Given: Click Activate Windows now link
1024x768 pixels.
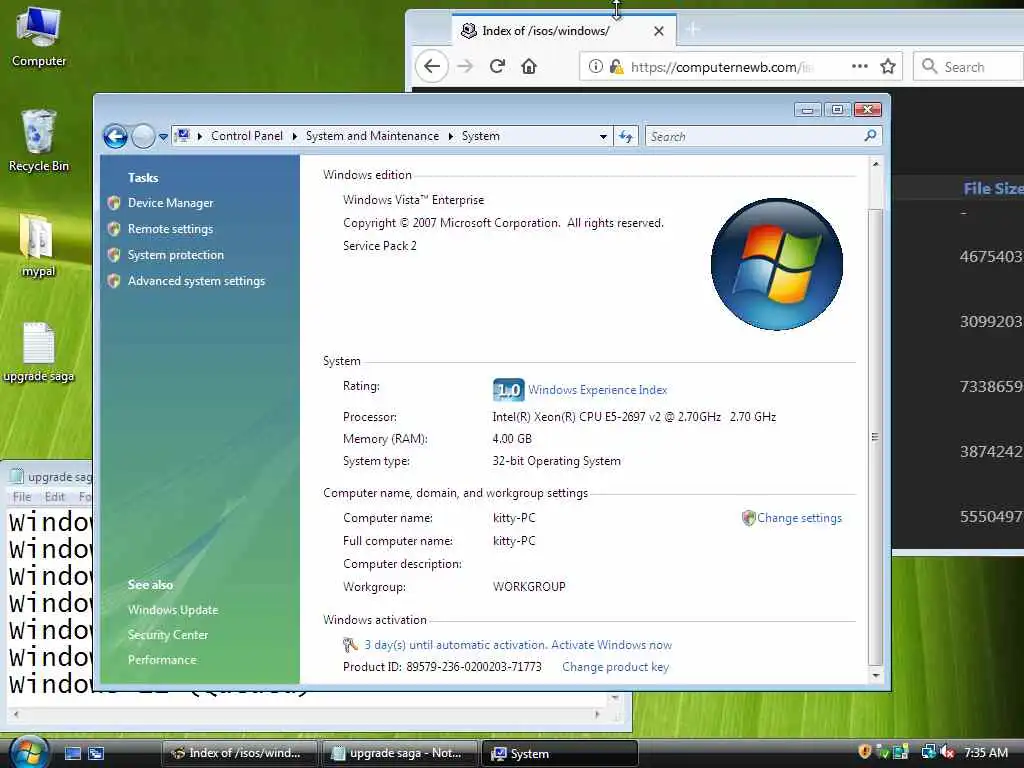Looking at the screenshot, I should (x=611, y=645).
